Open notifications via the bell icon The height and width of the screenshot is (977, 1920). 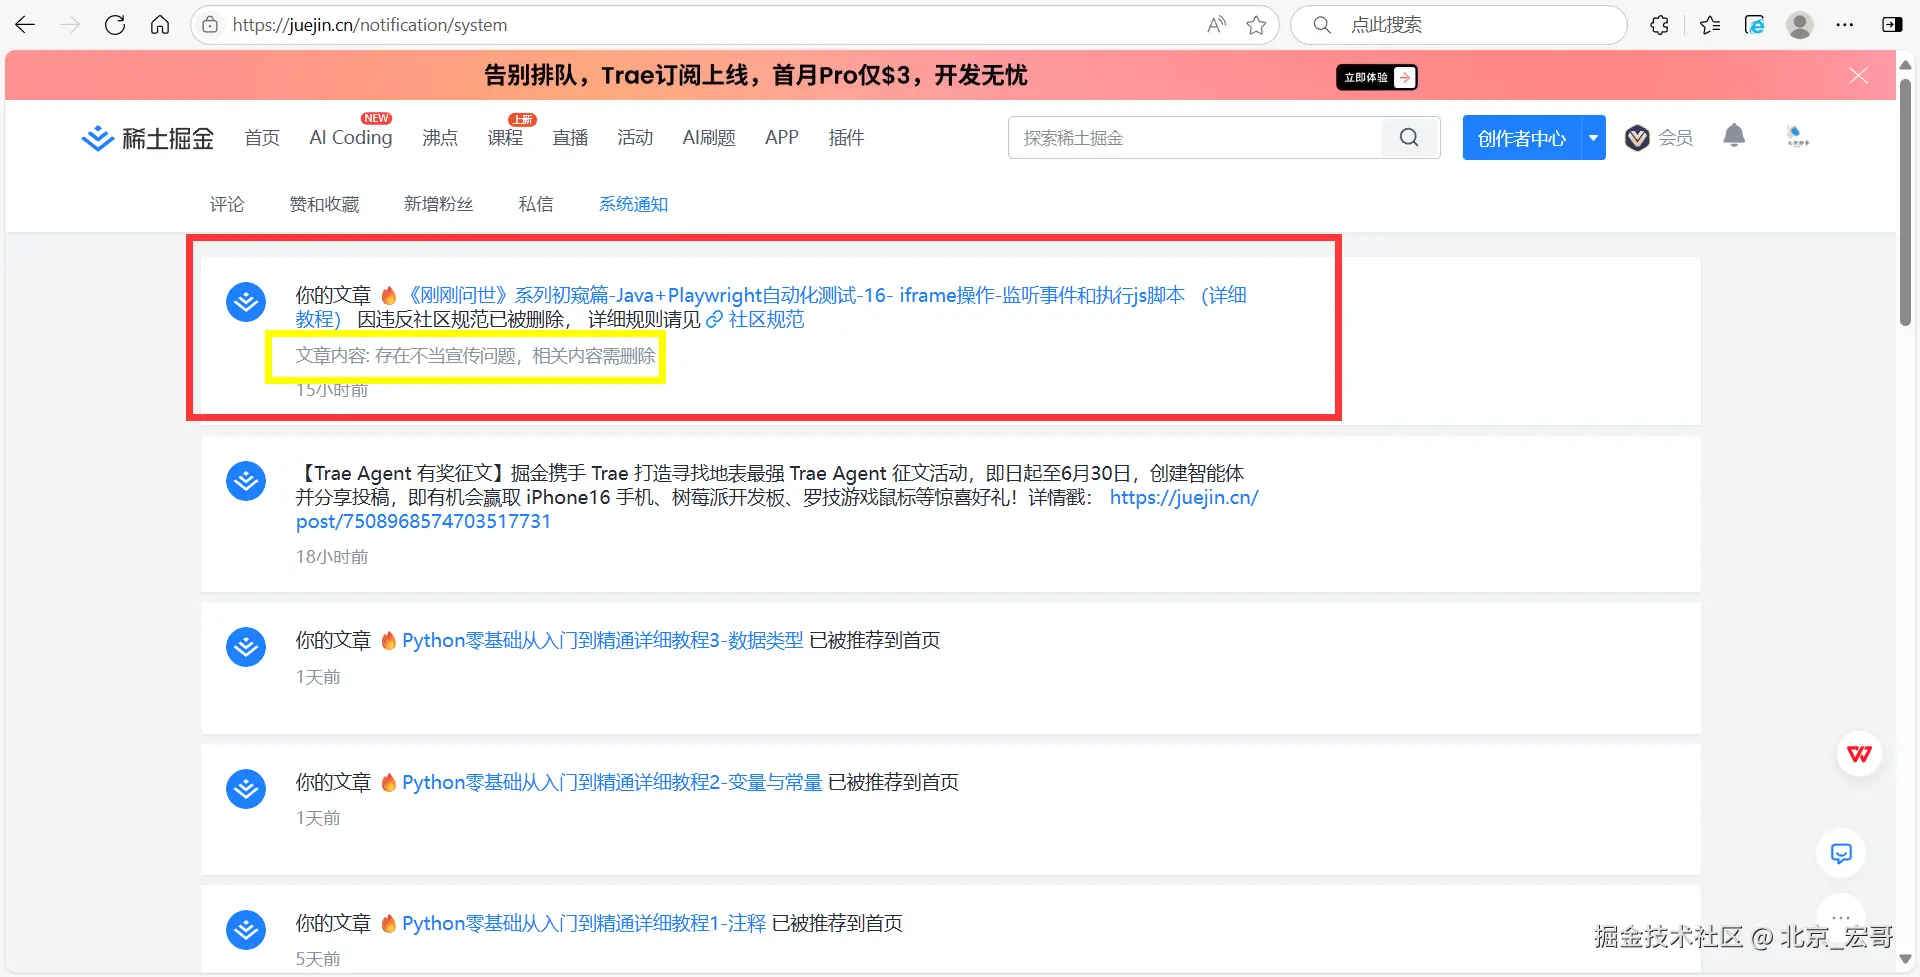click(x=1734, y=136)
